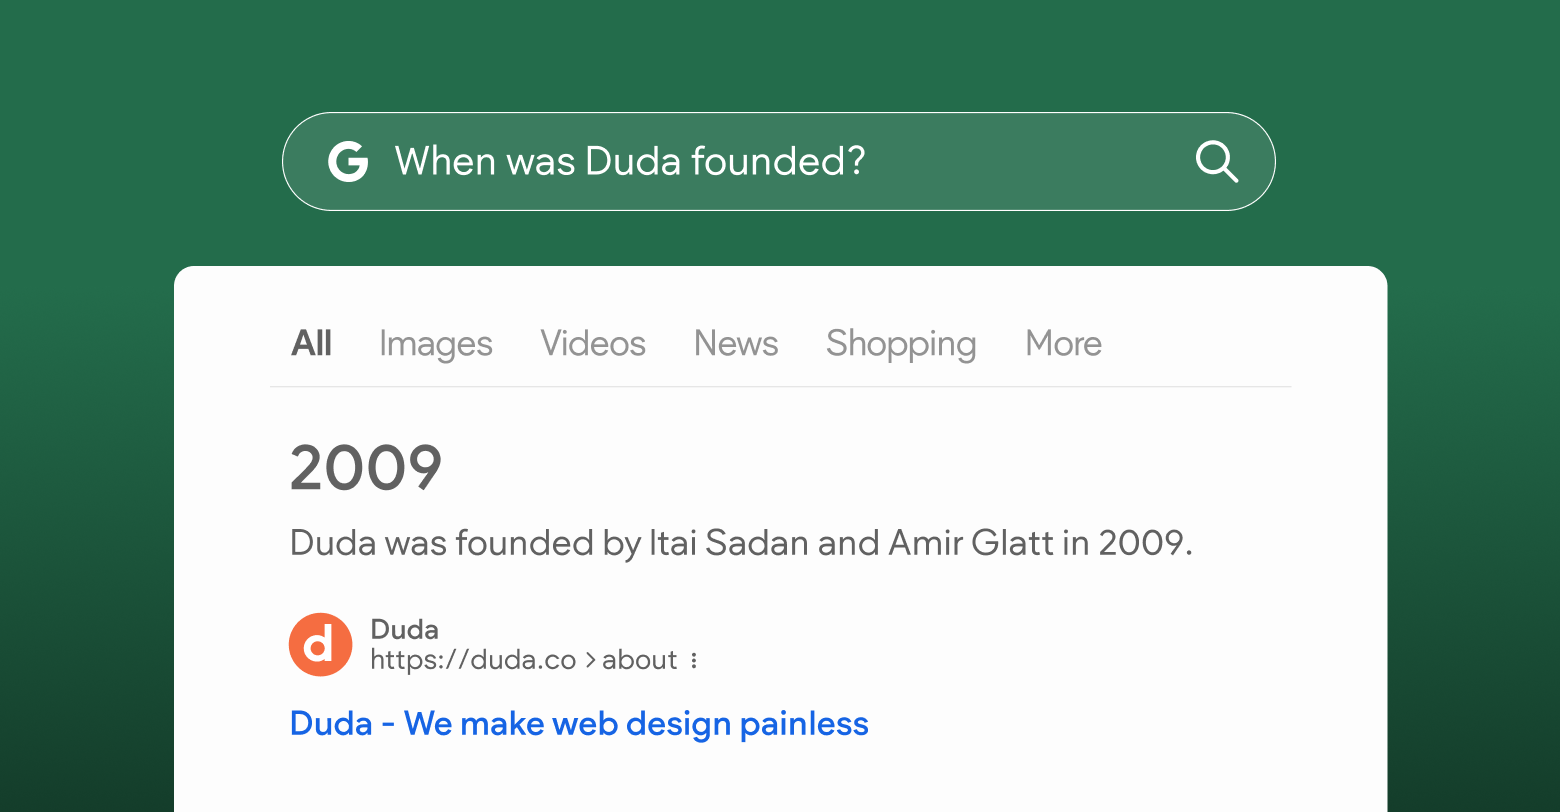Image resolution: width=1560 pixels, height=812 pixels.
Task: Switch to the Videos tab
Action: (593, 344)
